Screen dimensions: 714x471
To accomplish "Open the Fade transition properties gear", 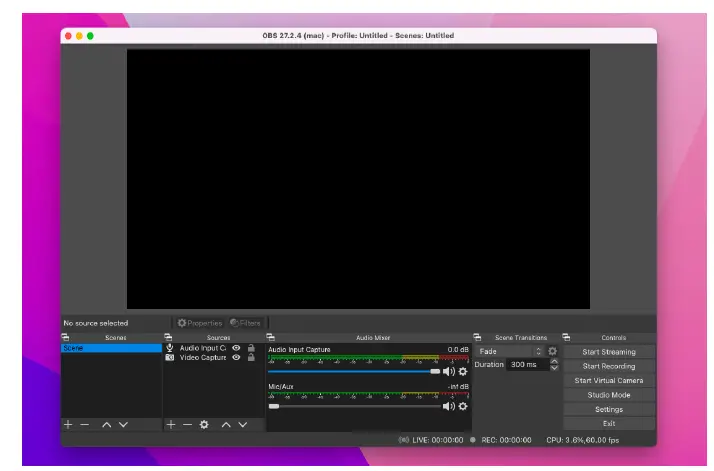I will click(552, 352).
